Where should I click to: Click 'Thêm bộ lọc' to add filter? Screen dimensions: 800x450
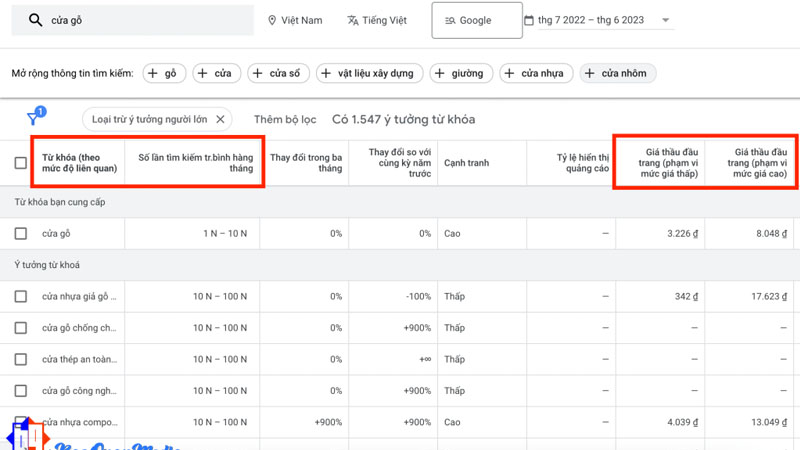[x=285, y=120]
